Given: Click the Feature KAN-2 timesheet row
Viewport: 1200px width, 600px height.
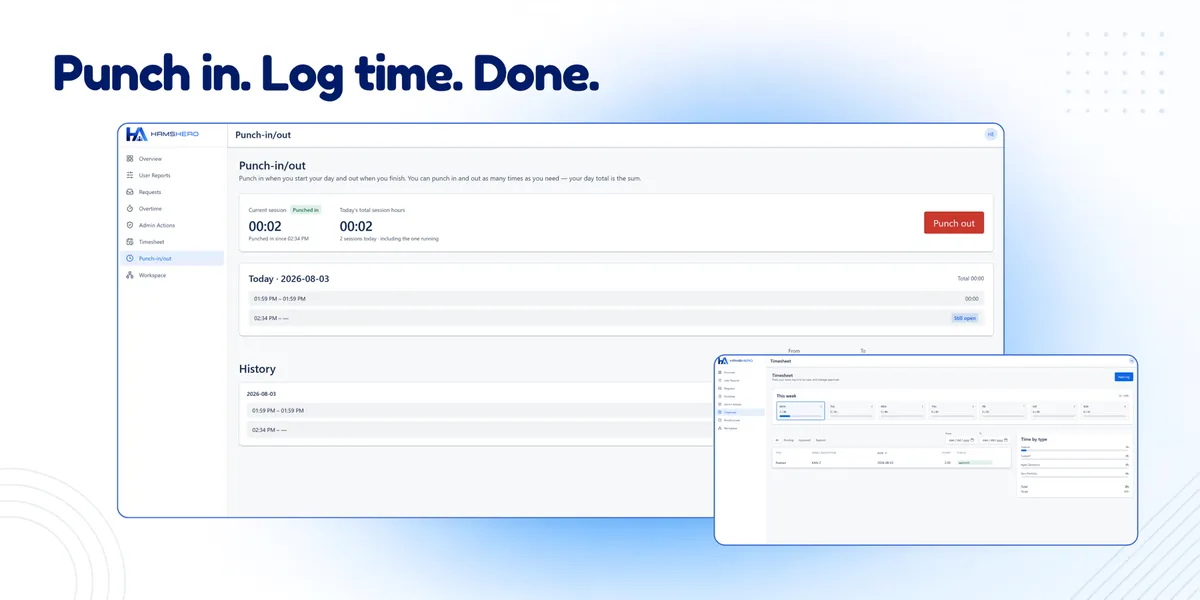Looking at the screenshot, I should point(891,463).
